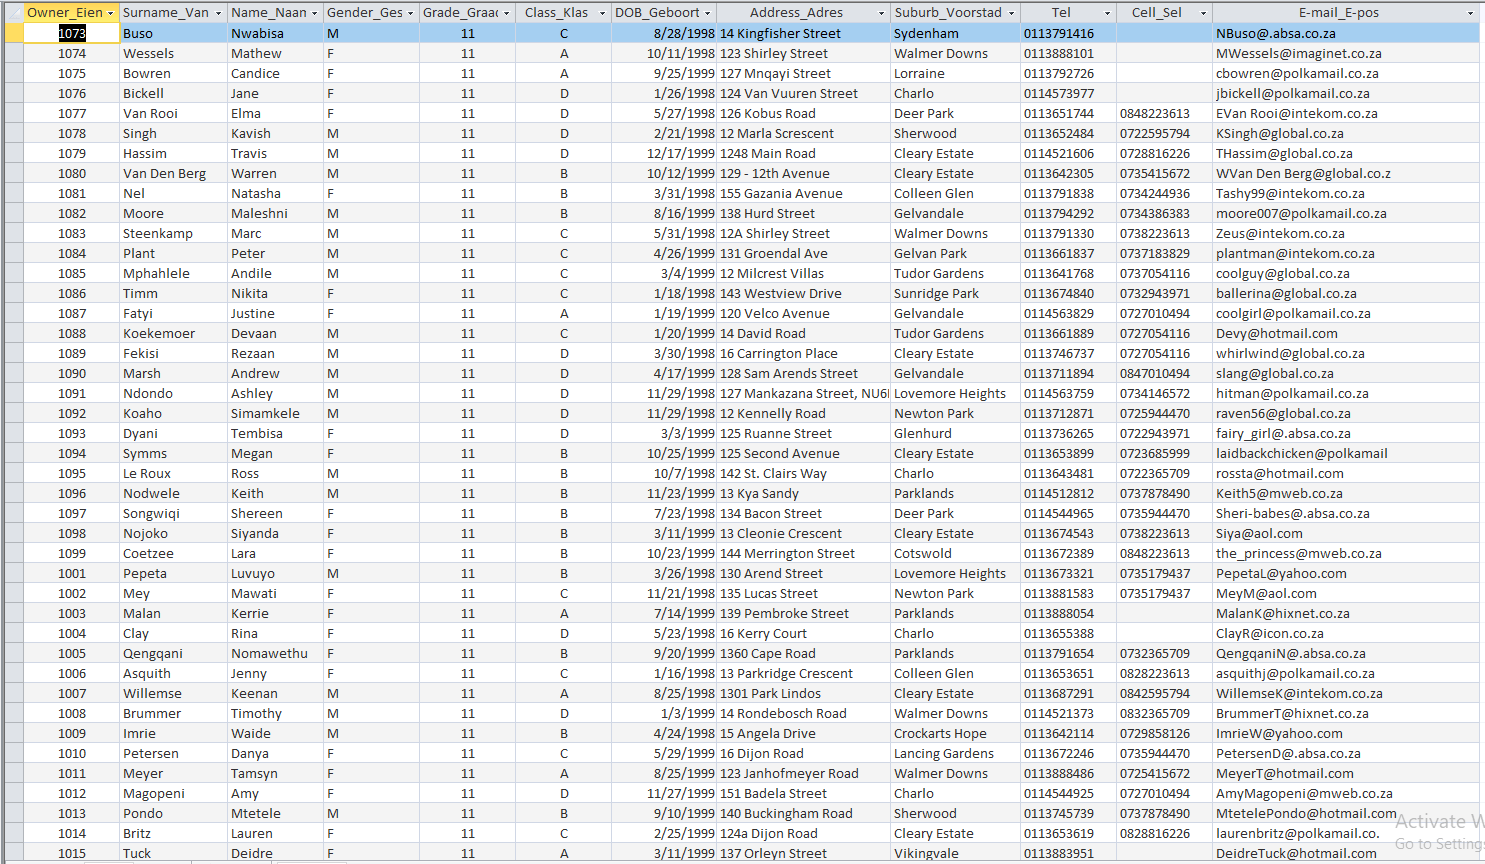Click name cell 'Maleshni'

tap(275, 213)
